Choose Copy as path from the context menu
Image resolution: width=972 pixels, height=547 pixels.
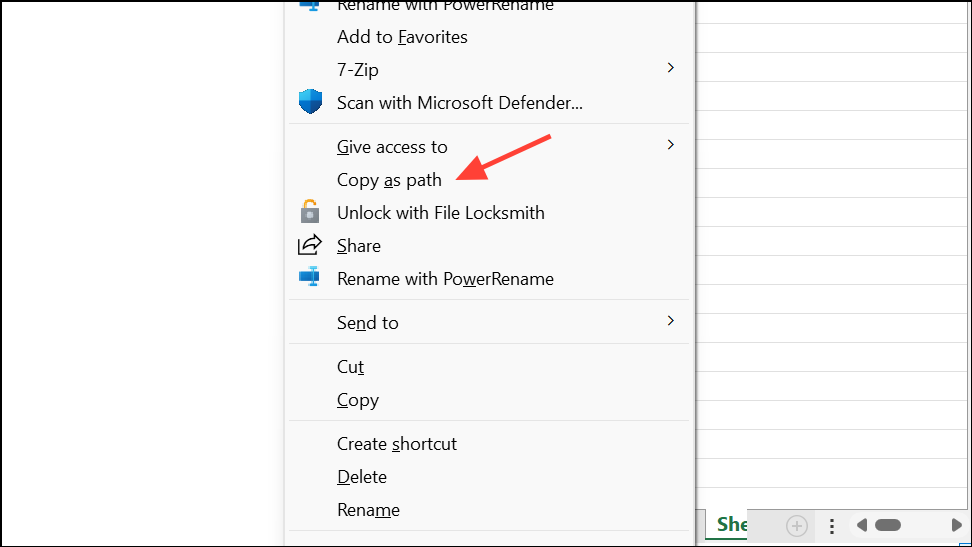[x=389, y=180]
